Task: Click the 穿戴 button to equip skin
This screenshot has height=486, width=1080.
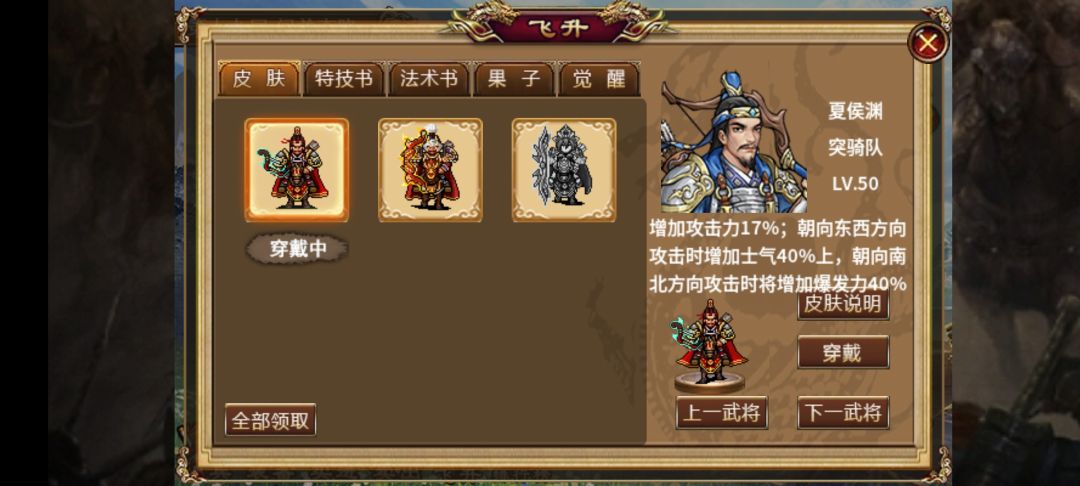Action: click(843, 352)
